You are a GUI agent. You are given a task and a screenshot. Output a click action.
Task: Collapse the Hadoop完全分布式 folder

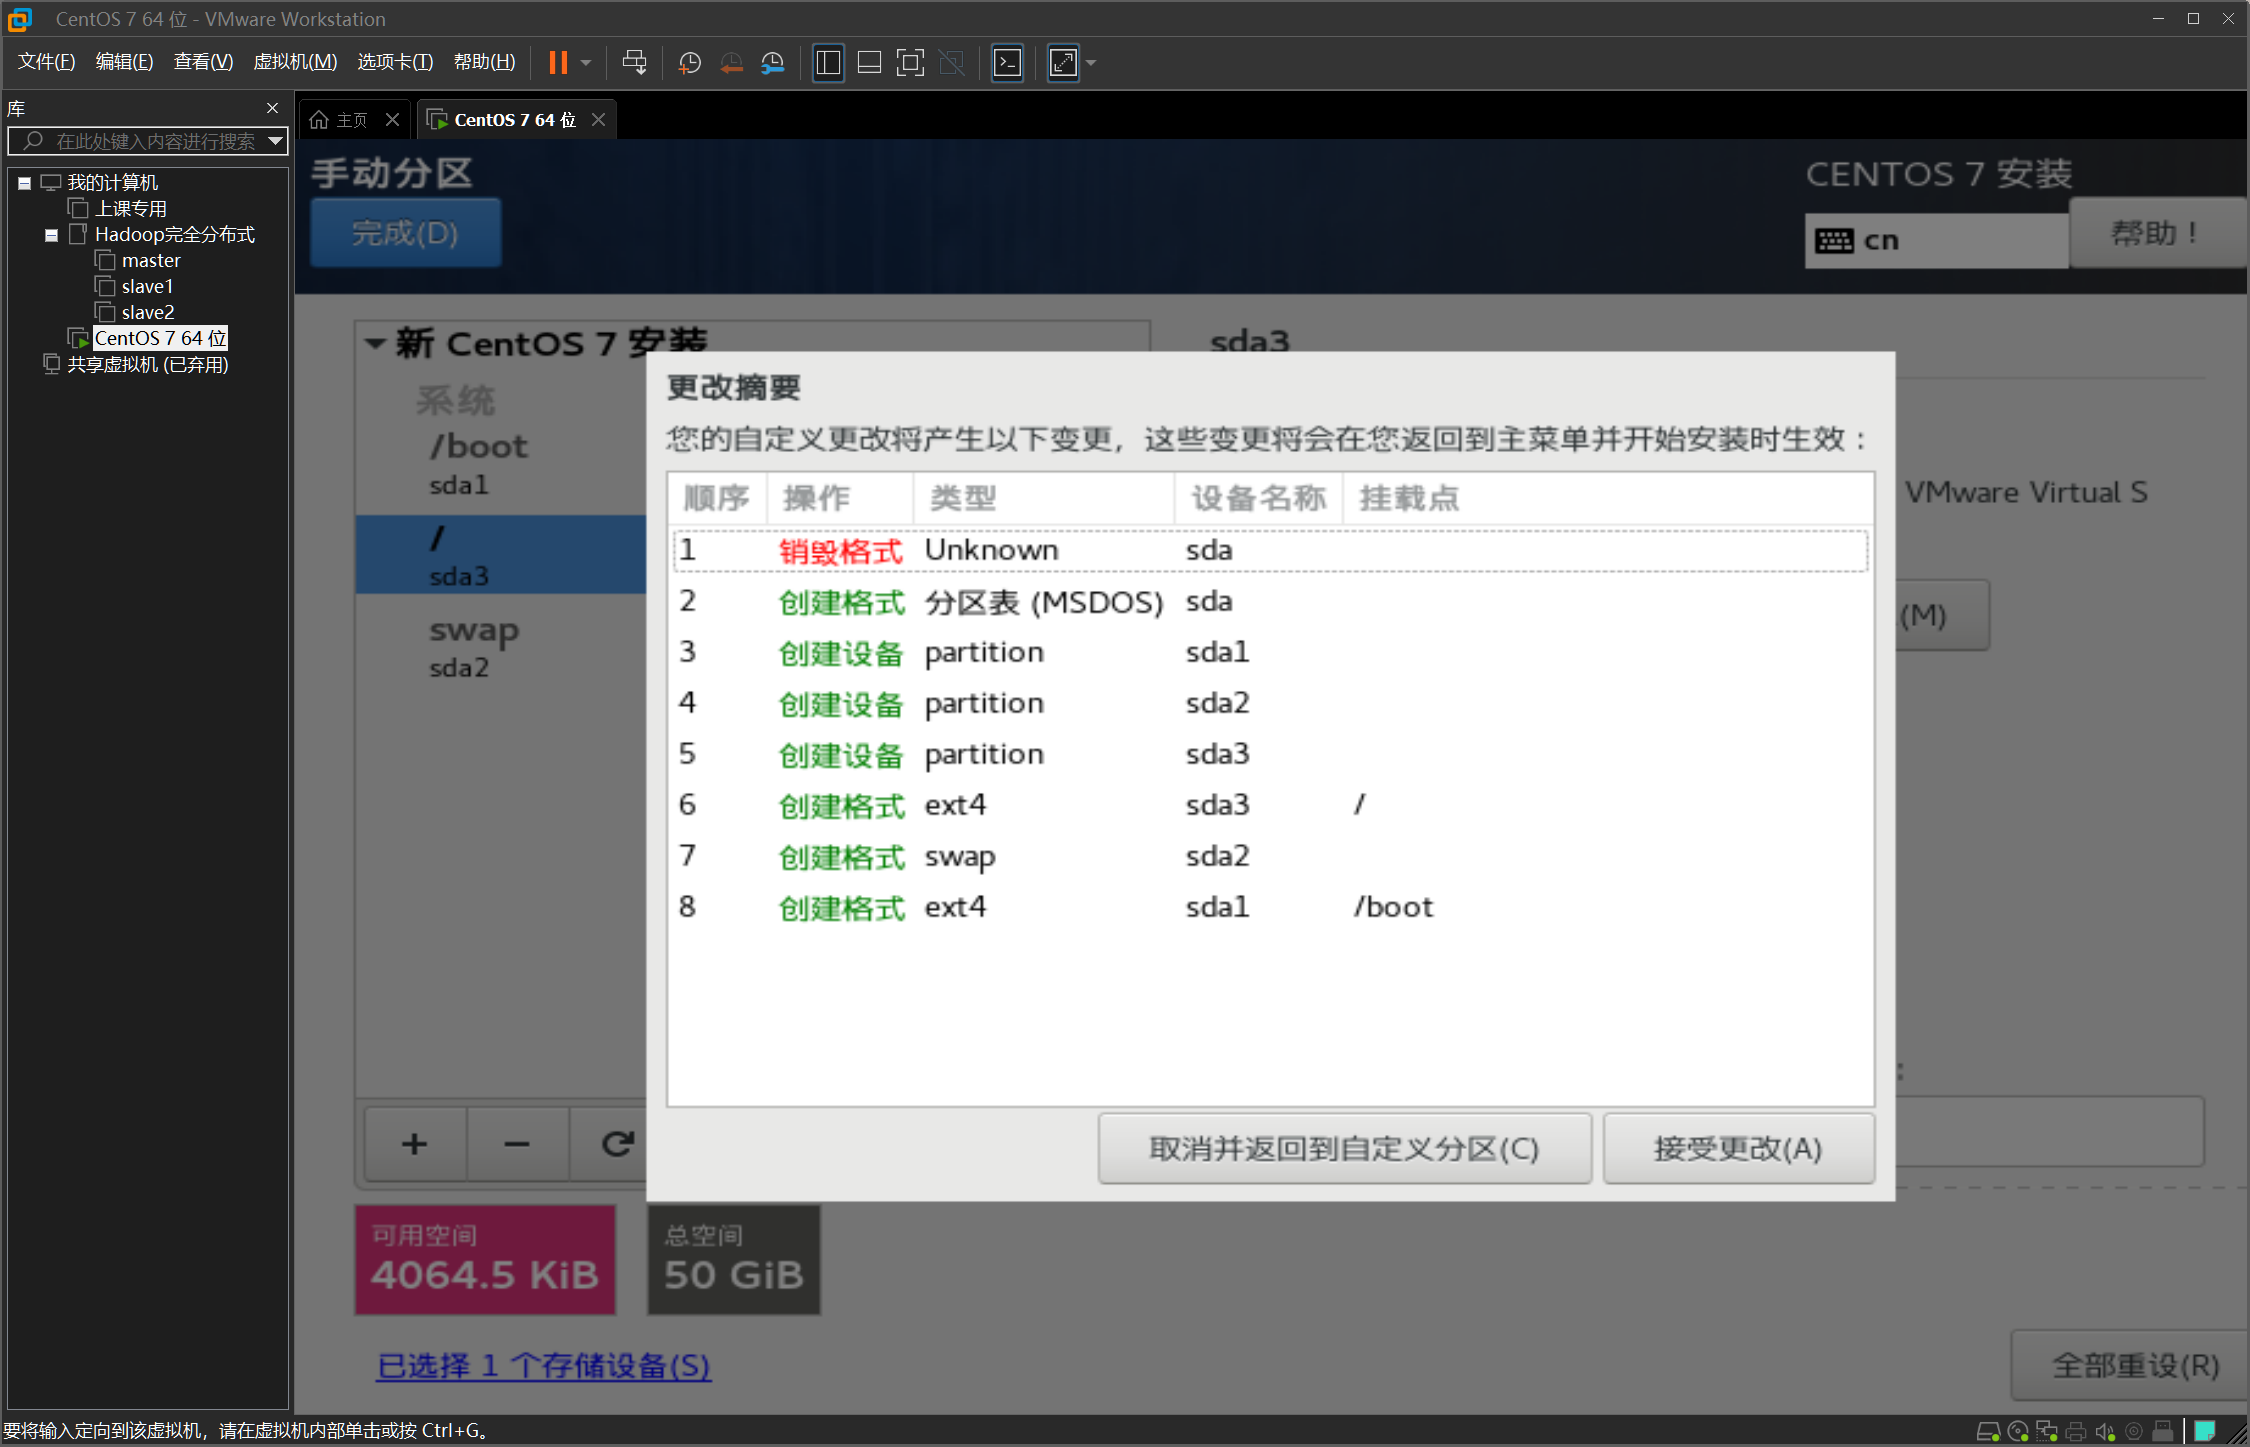tap(52, 235)
